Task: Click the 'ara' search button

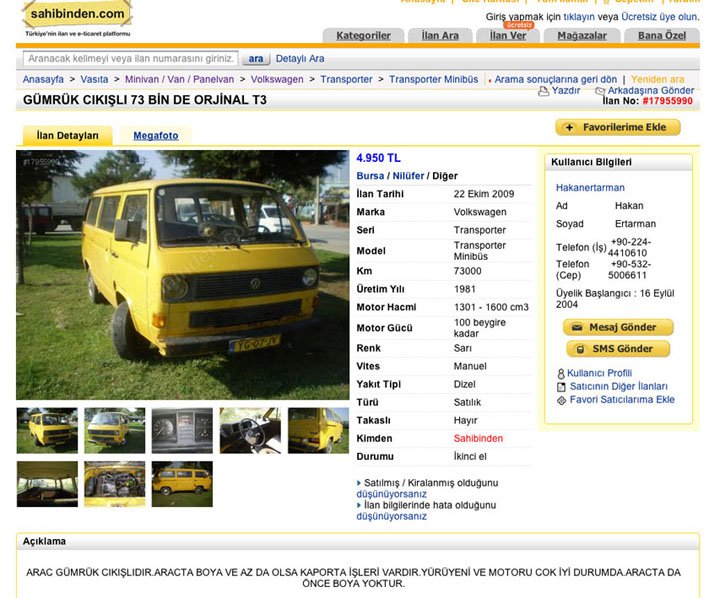Action: (255, 59)
